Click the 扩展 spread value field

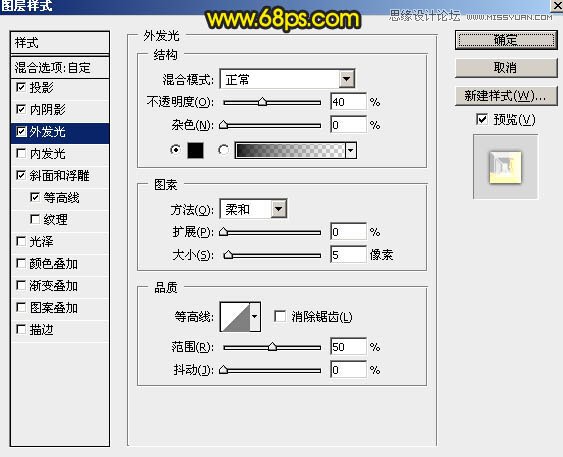pyautogui.click(x=348, y=232)
